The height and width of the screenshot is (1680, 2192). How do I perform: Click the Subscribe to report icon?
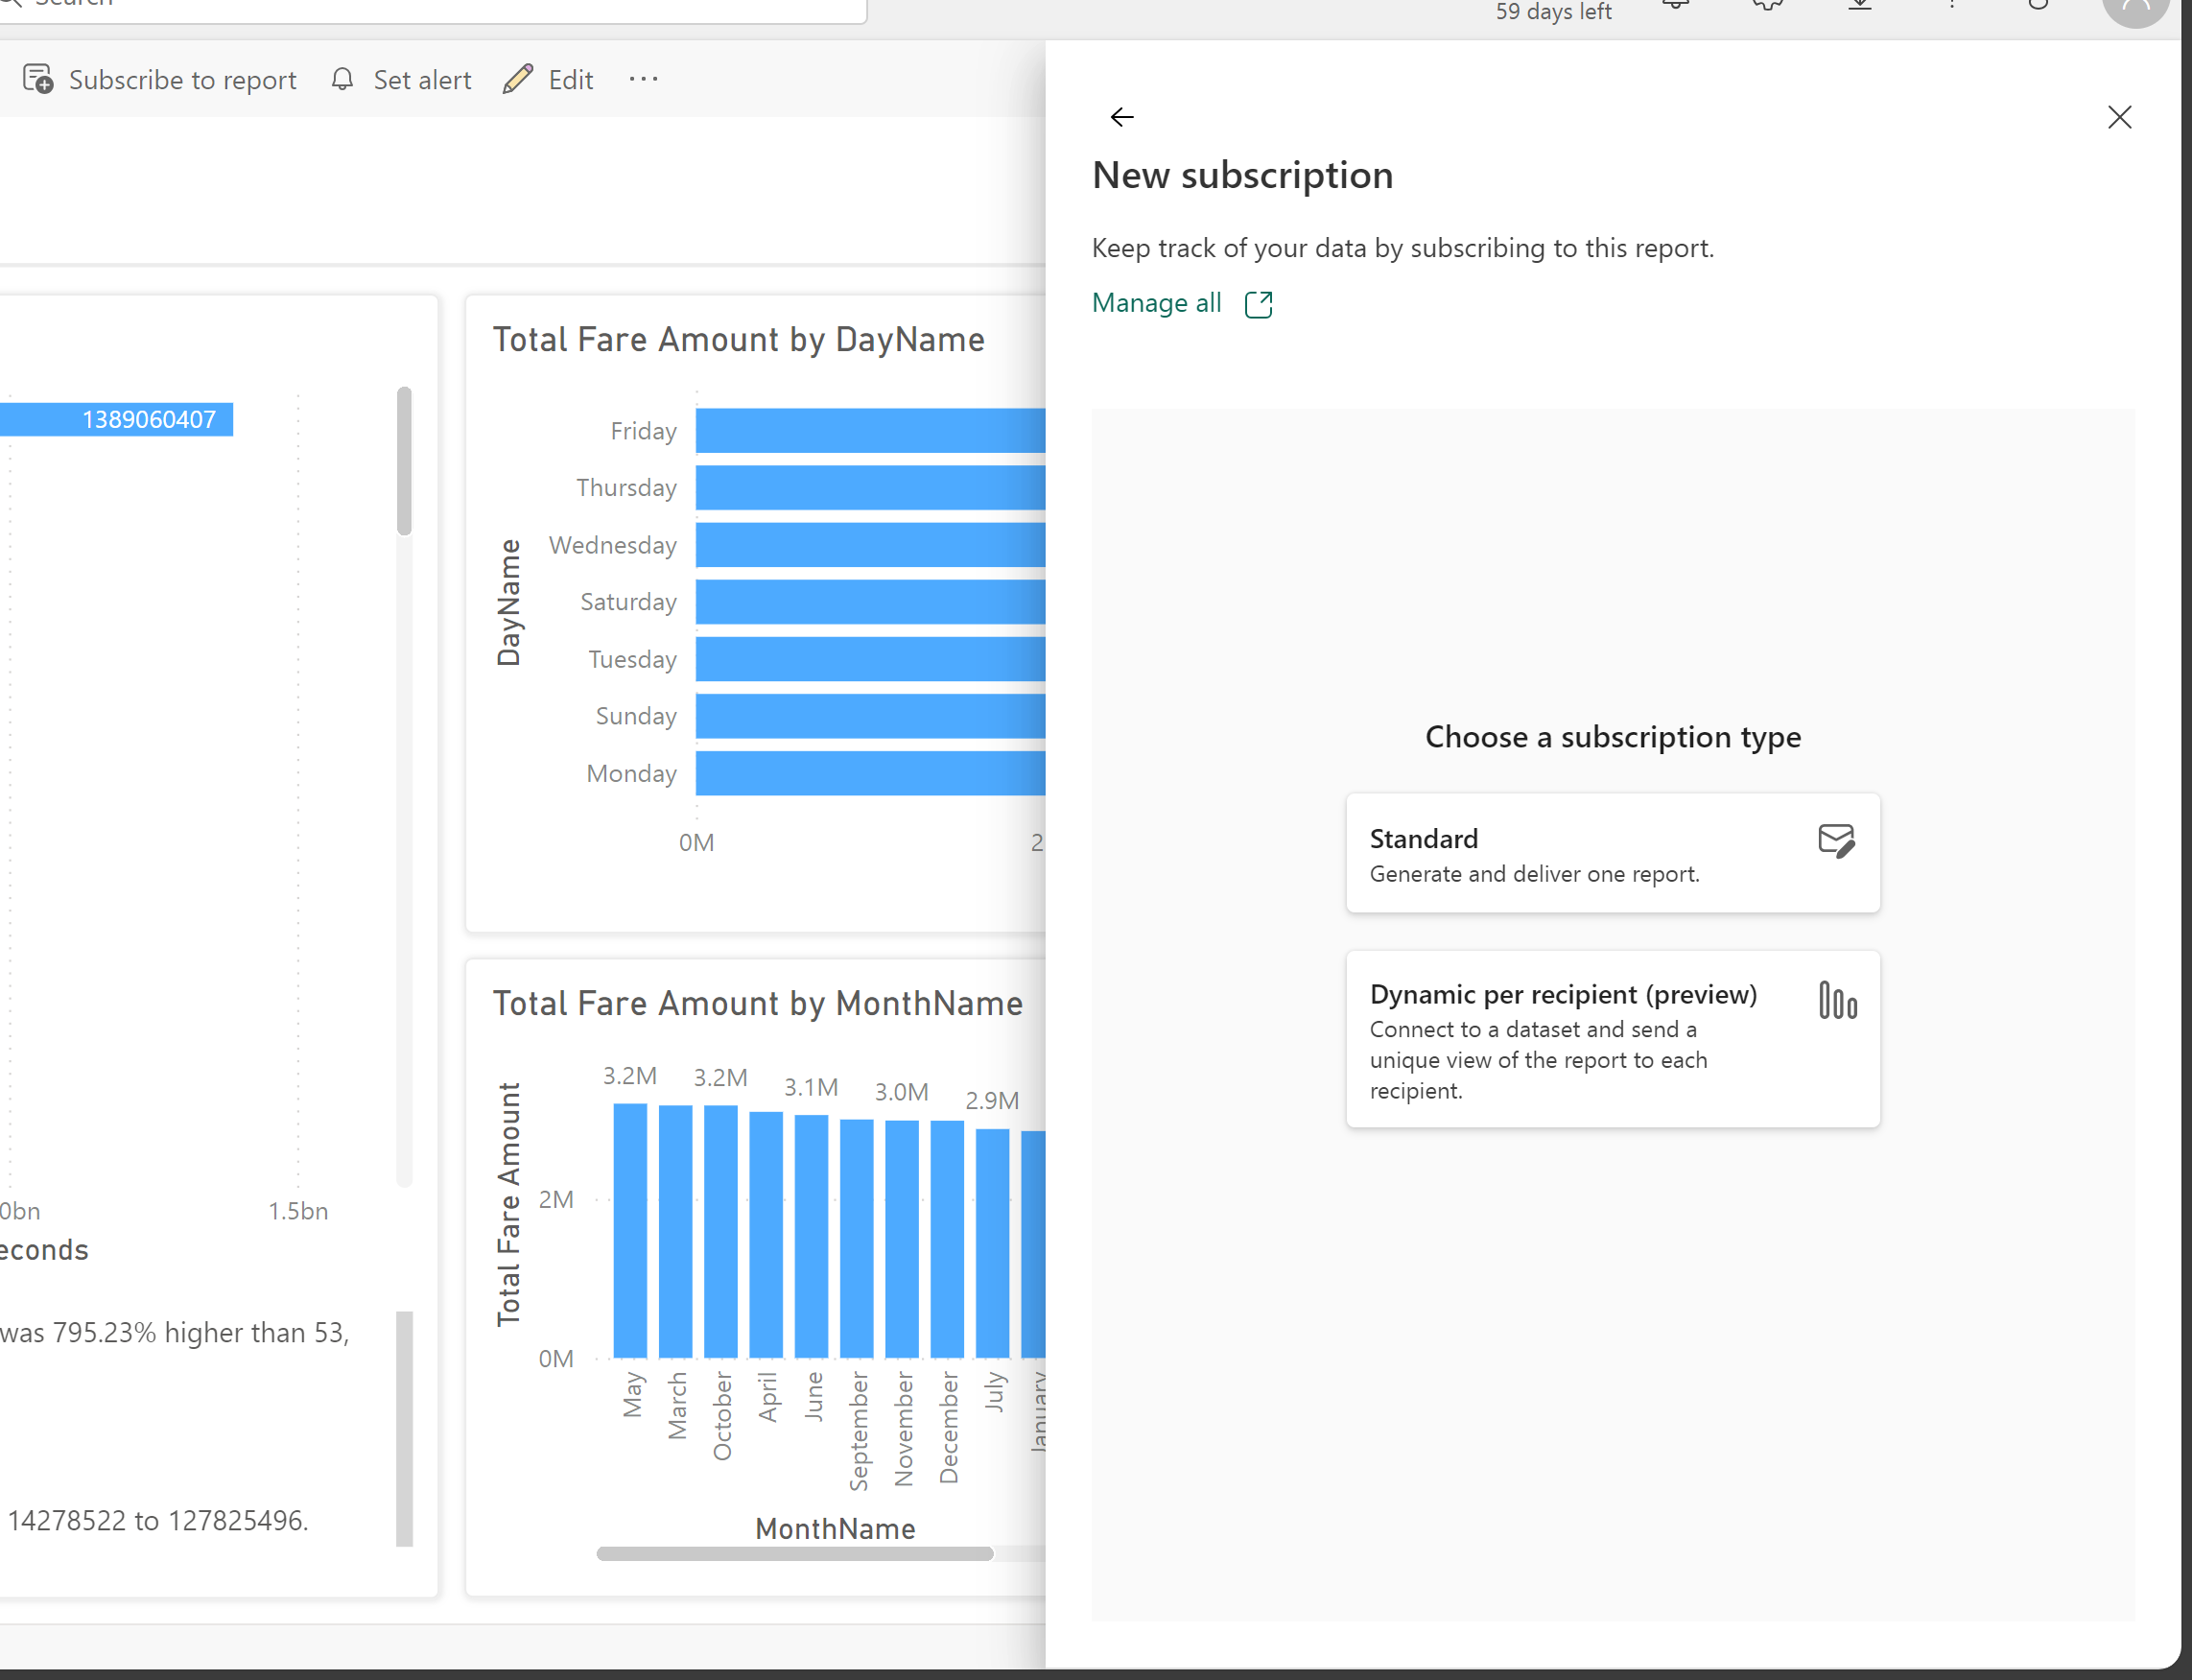[38, 79]
